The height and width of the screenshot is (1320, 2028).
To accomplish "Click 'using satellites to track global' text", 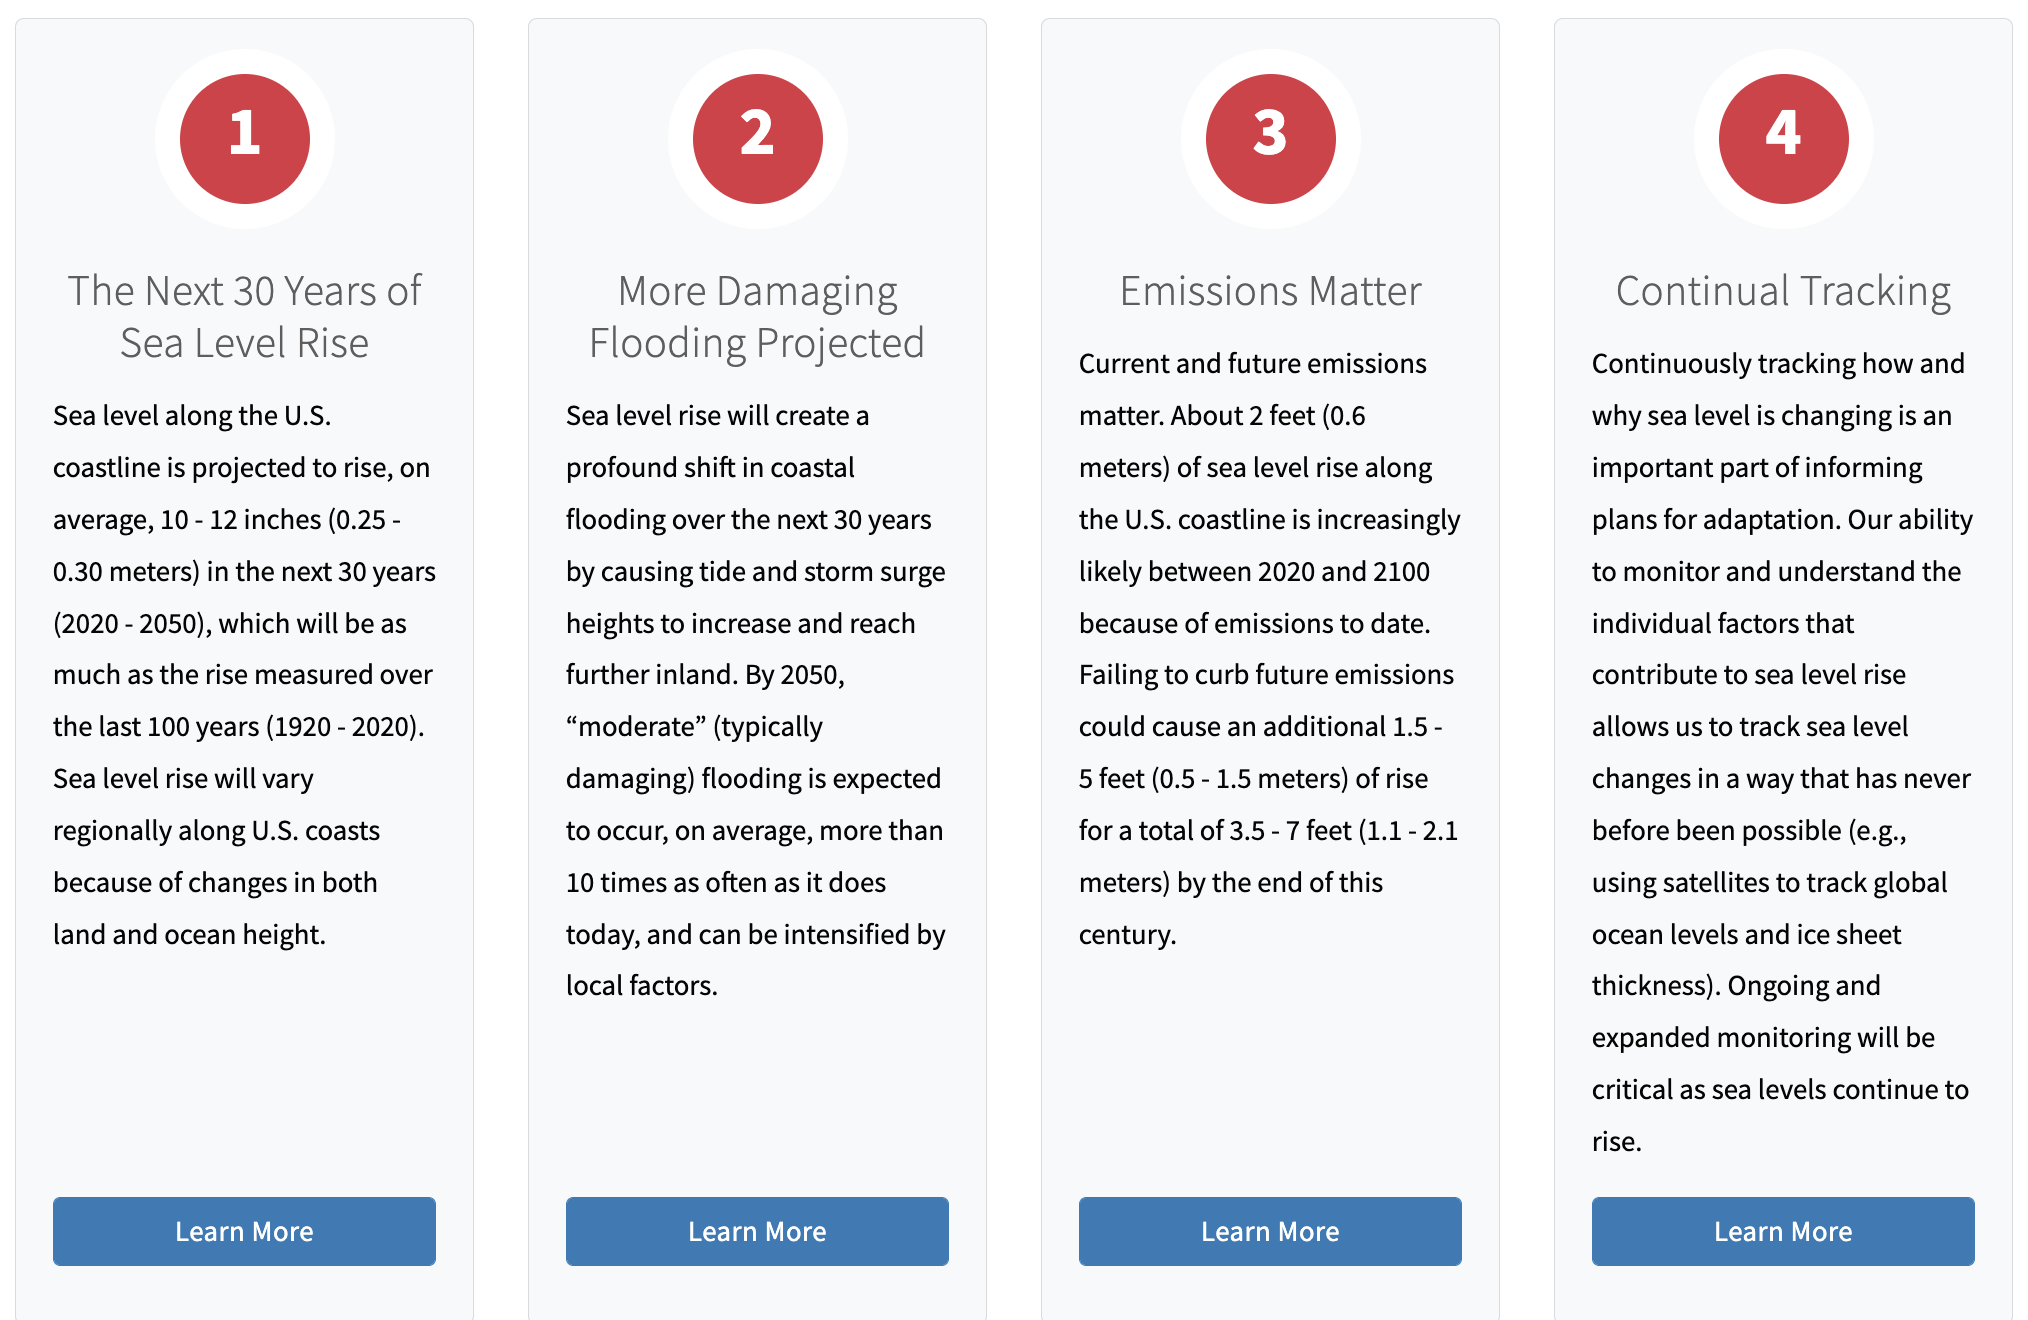I will (x=1770, y=883).
